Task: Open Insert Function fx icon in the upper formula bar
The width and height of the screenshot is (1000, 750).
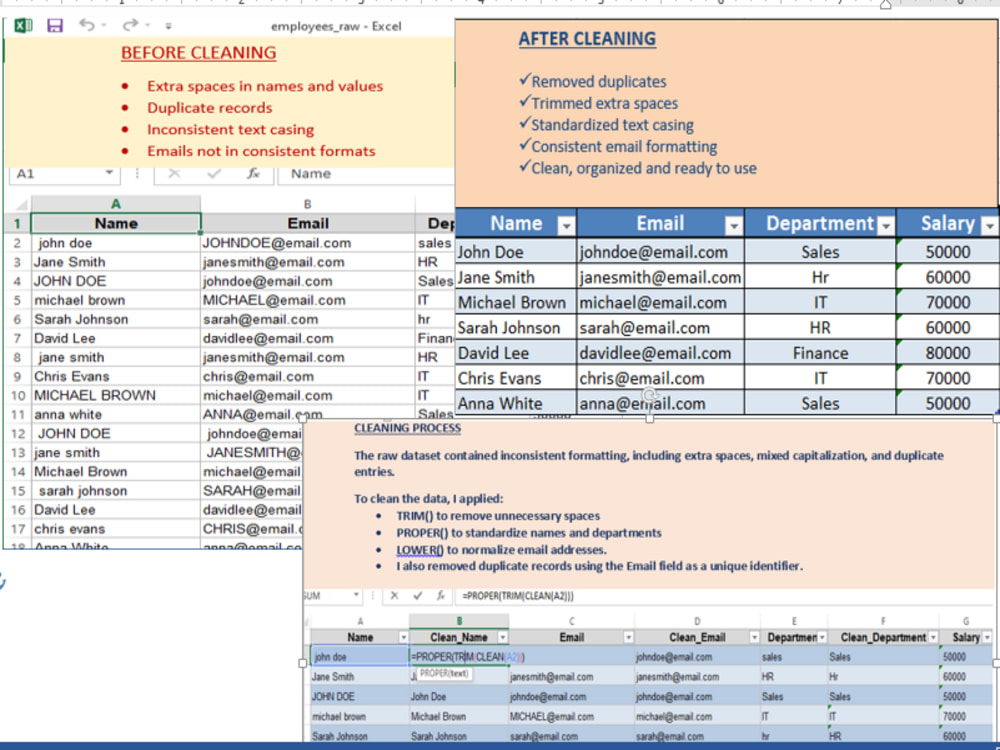Action: 253,173
